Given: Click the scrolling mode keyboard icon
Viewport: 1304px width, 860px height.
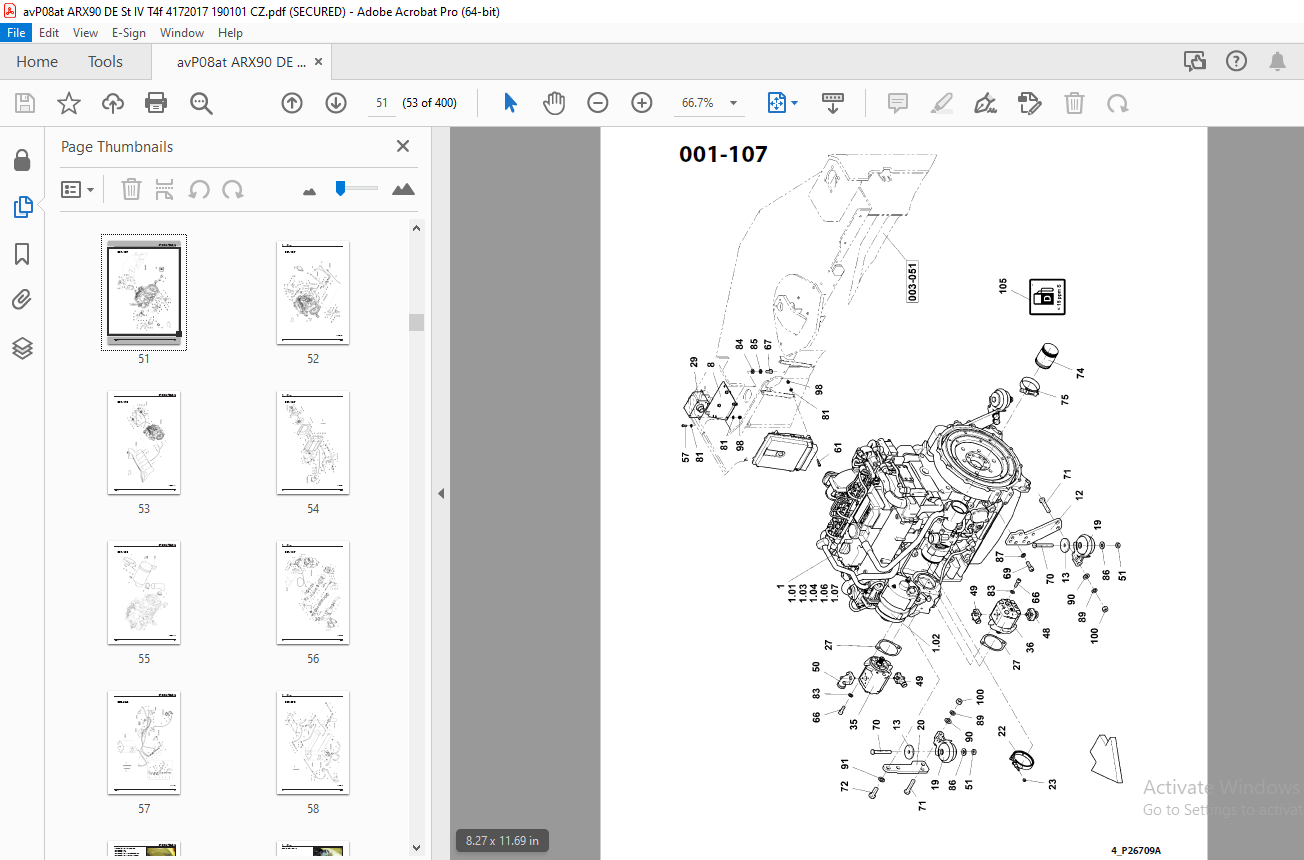Looking at the screenshot, I should click(x=833, y=103).
